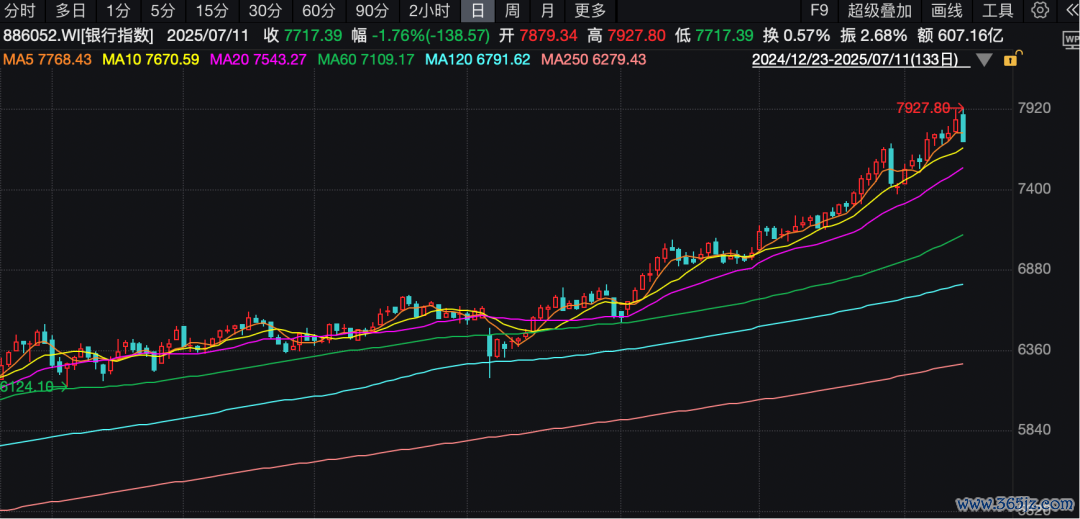Click the MA10 7670.59 indicator label
Image resolution: width=1080 pixels, height=519 pixels.
pos(151,60)
